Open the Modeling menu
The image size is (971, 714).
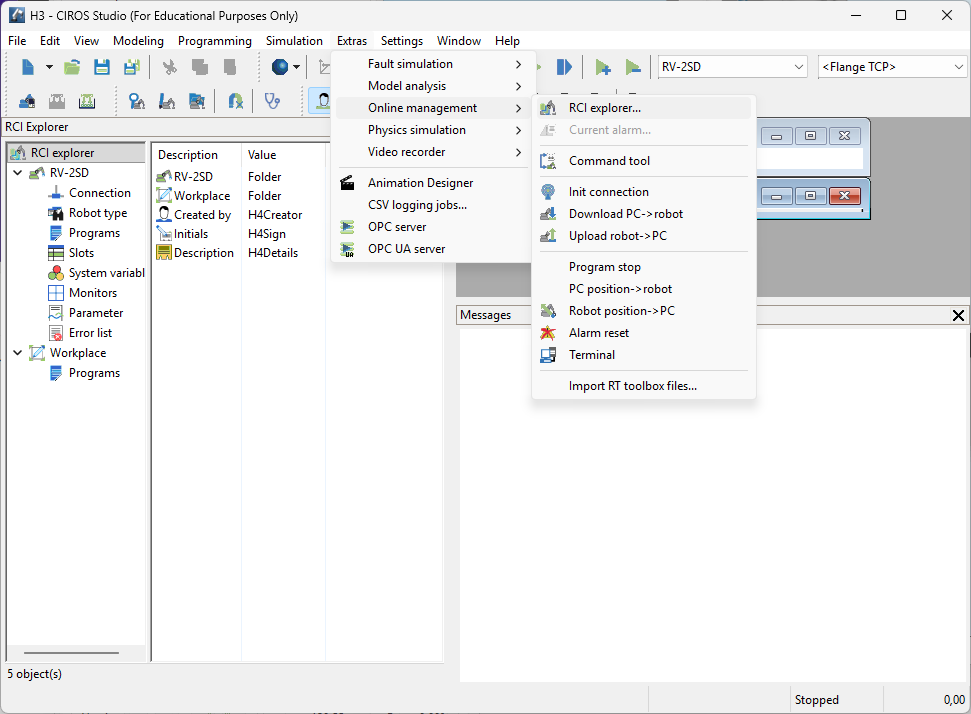138,41
